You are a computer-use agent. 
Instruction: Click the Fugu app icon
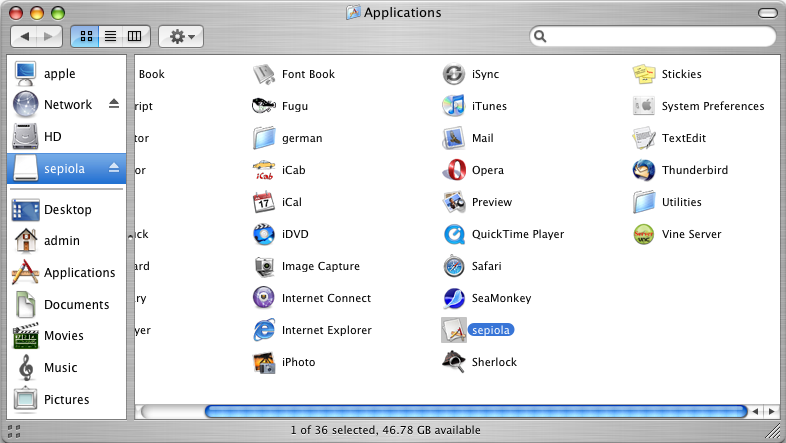tap(264, 106)
